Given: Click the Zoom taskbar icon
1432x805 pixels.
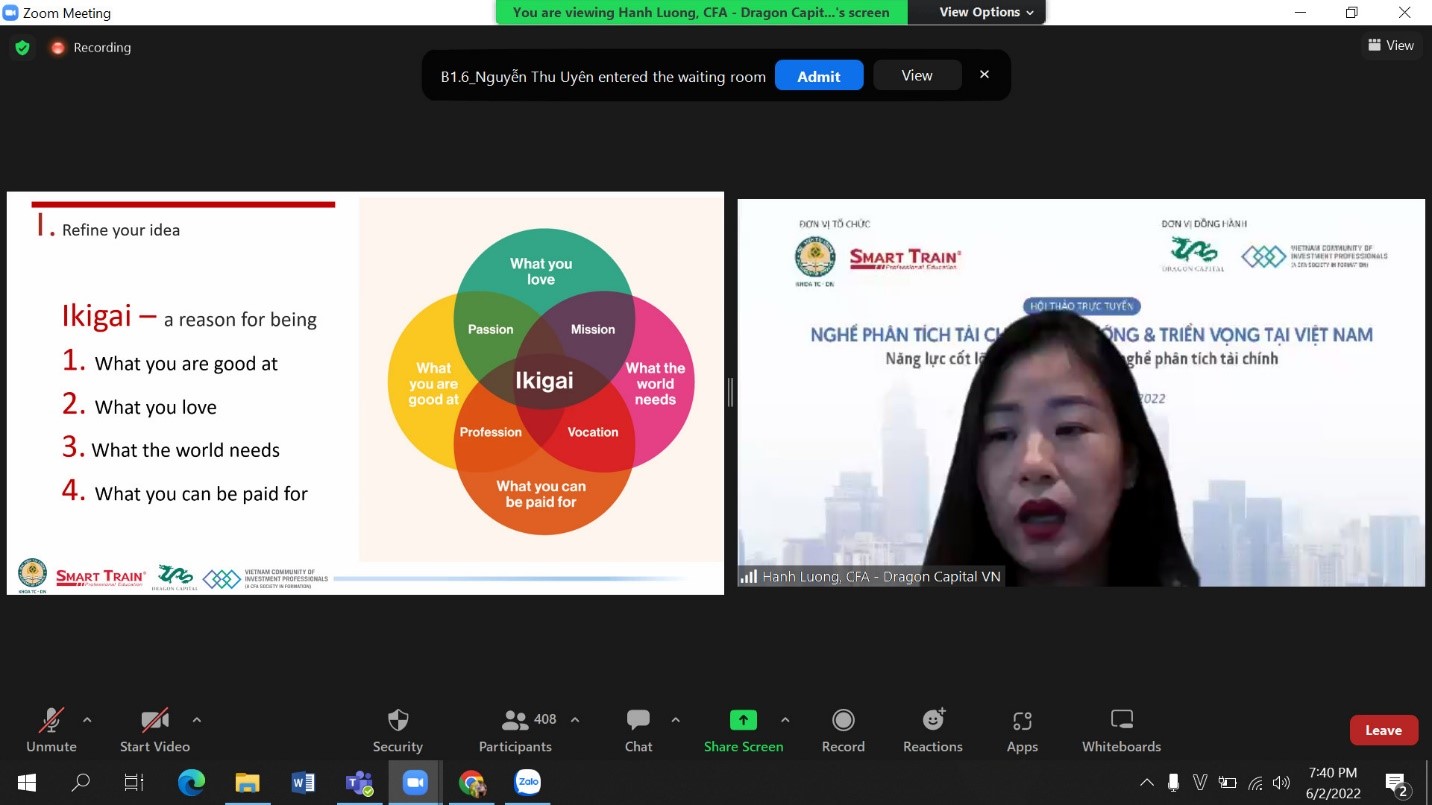Looking at the screenshot, I should [415, 783].
